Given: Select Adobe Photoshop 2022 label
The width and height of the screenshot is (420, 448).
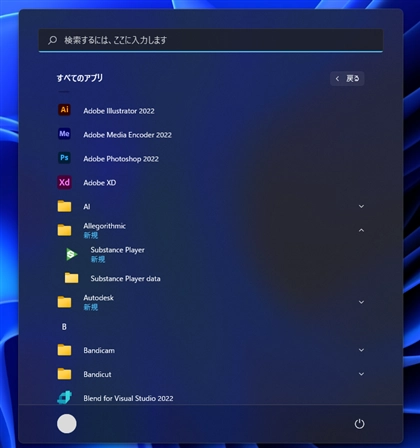Looking at the screenshot, I should pyautogui.click(x=121, y=159).
